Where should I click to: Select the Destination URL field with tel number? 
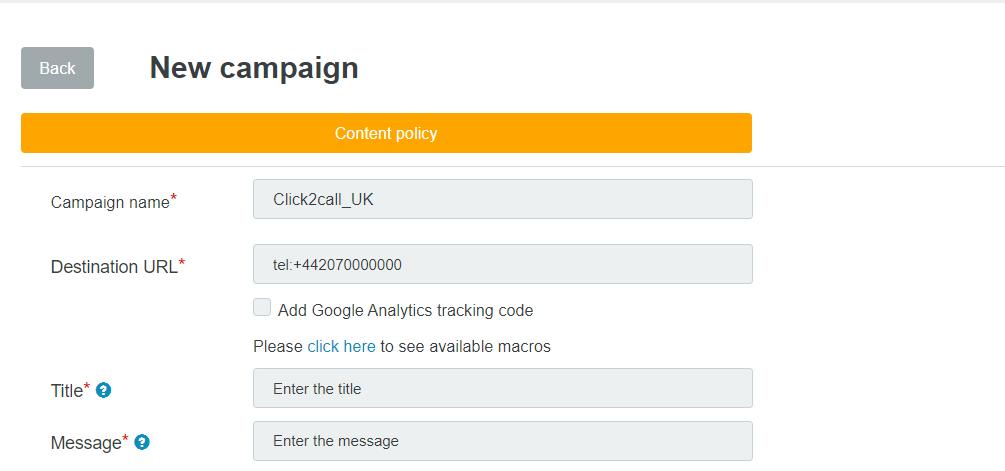tap(503, 264)
